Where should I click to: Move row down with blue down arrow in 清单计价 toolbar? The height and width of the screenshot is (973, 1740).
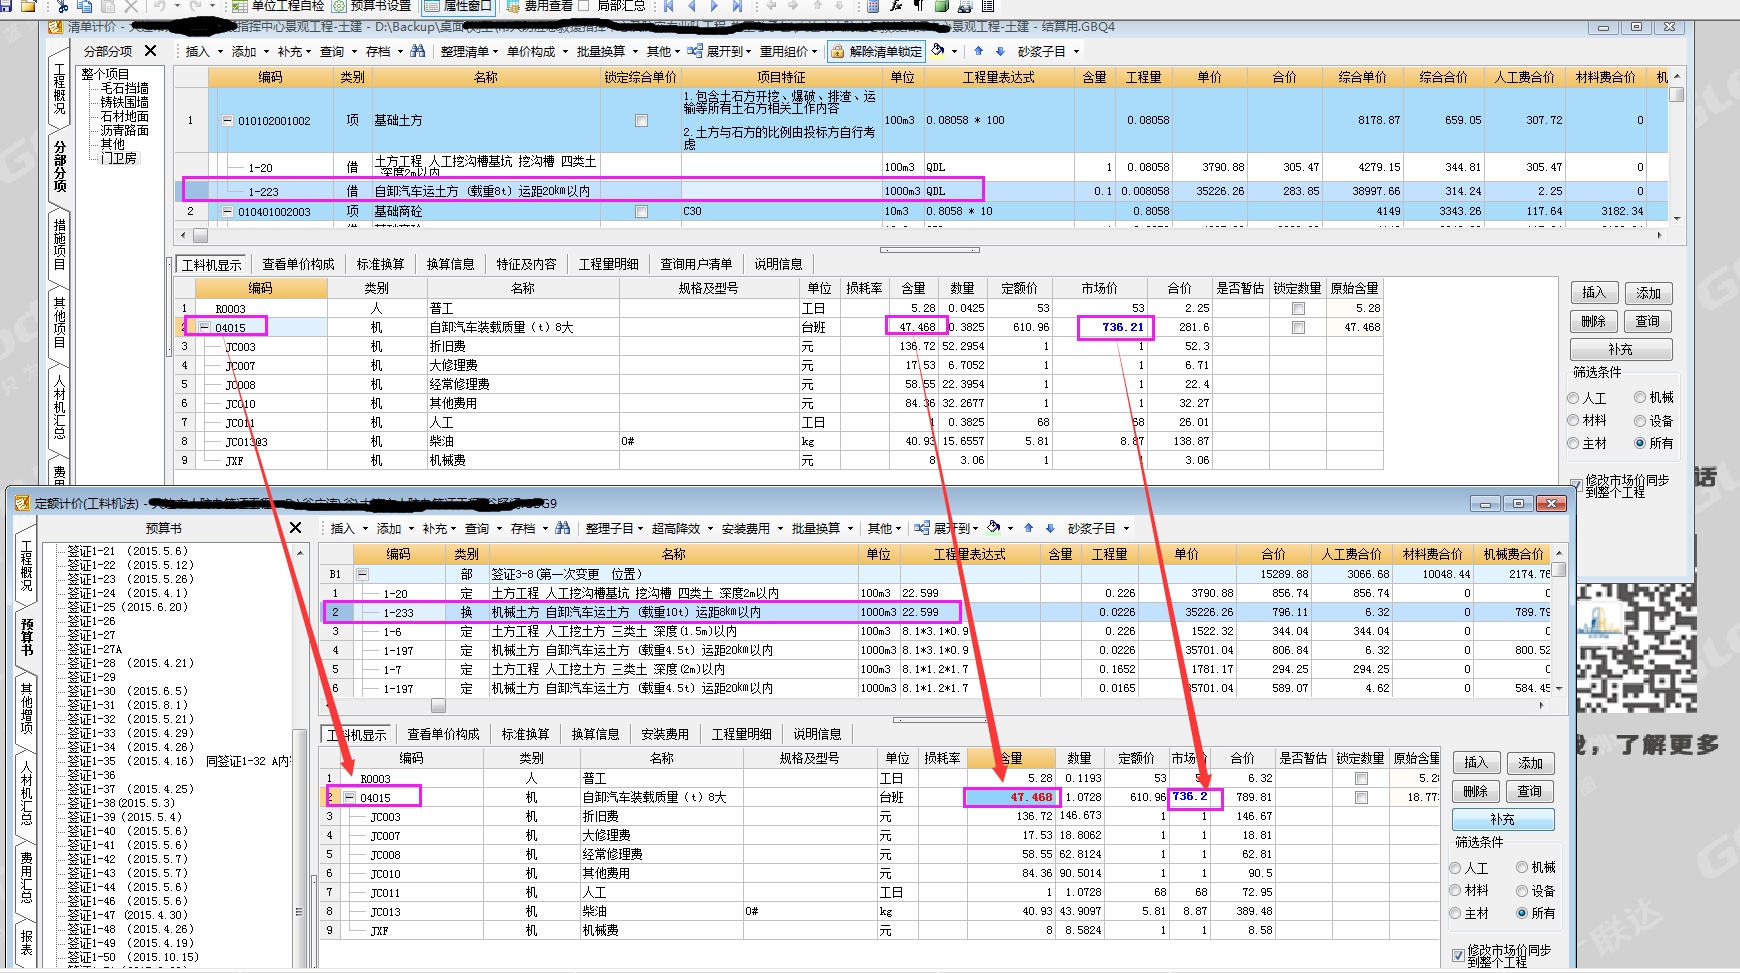pyautogui.click(x=999, y=51)
